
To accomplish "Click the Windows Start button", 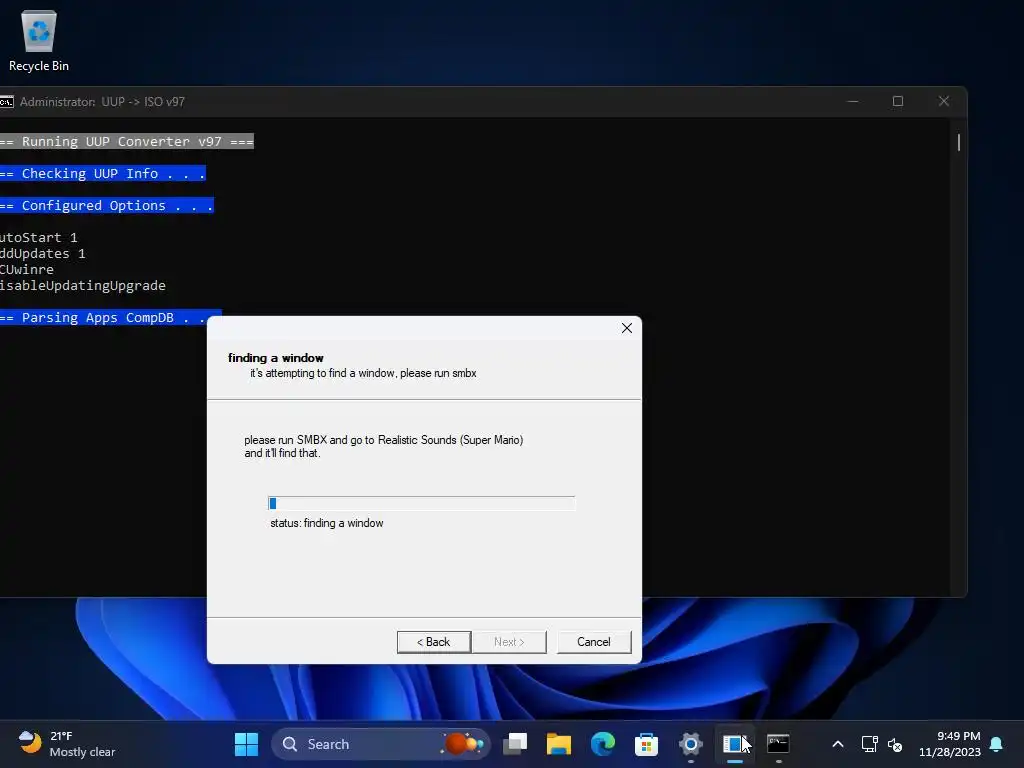I will click(x=246, y=744).
